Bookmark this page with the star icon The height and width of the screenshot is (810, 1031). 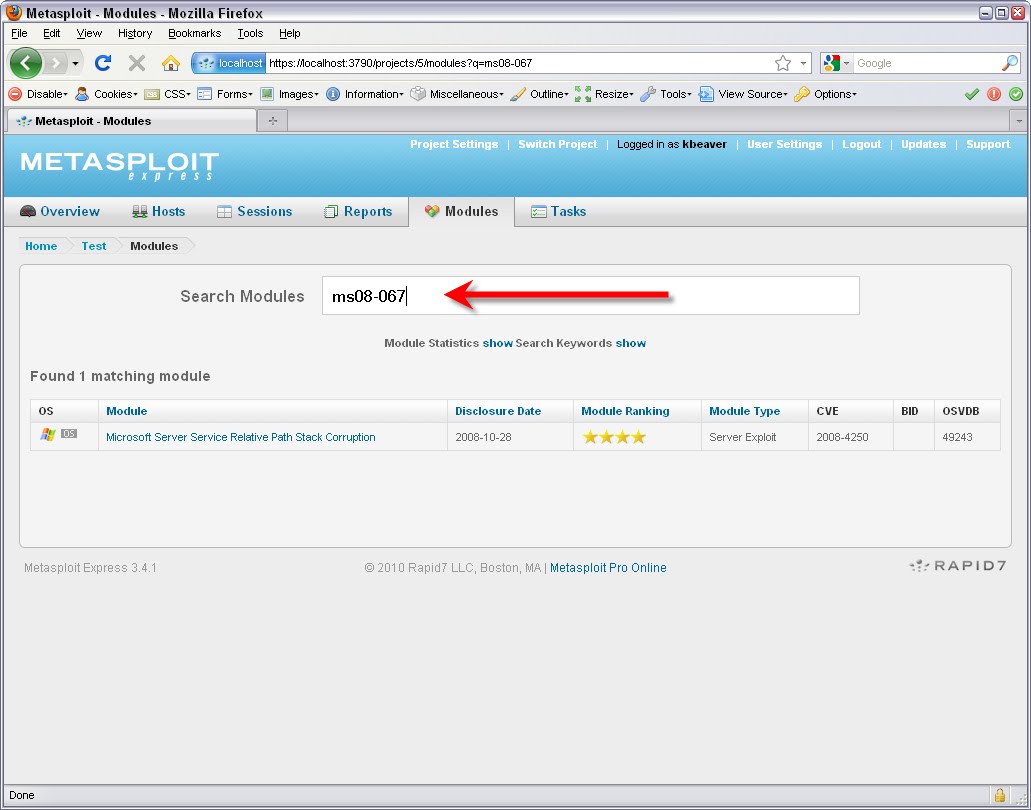click(782, 63)
